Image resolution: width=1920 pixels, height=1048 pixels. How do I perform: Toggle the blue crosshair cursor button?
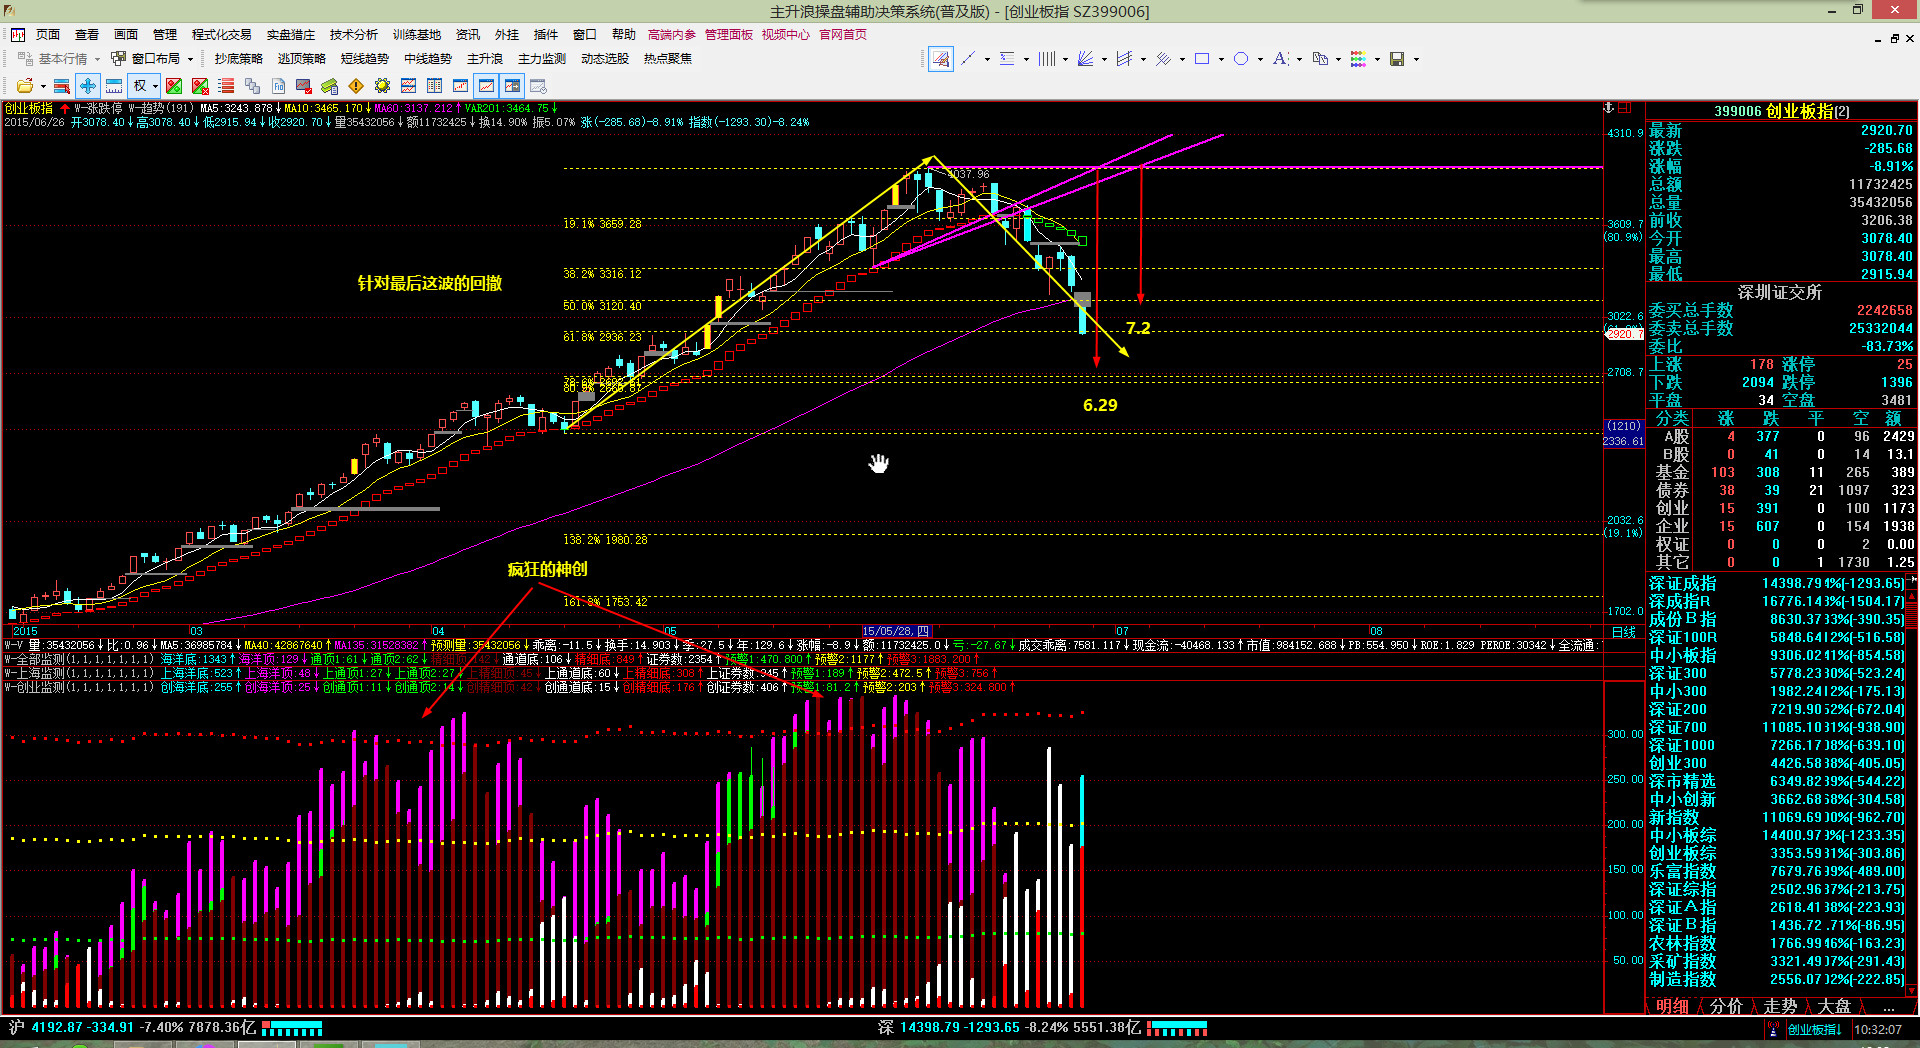(88, 86)
